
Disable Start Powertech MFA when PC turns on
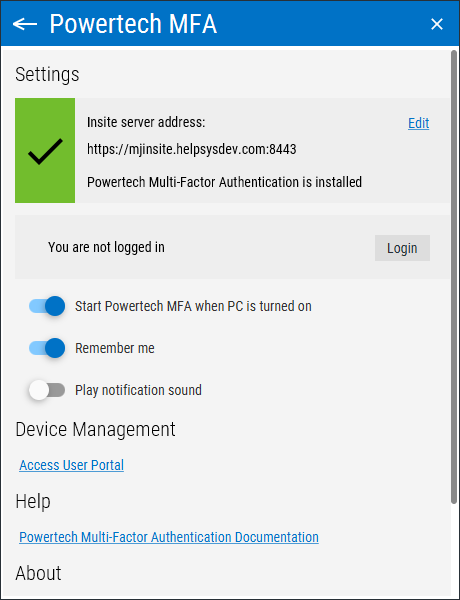(47, 306)
